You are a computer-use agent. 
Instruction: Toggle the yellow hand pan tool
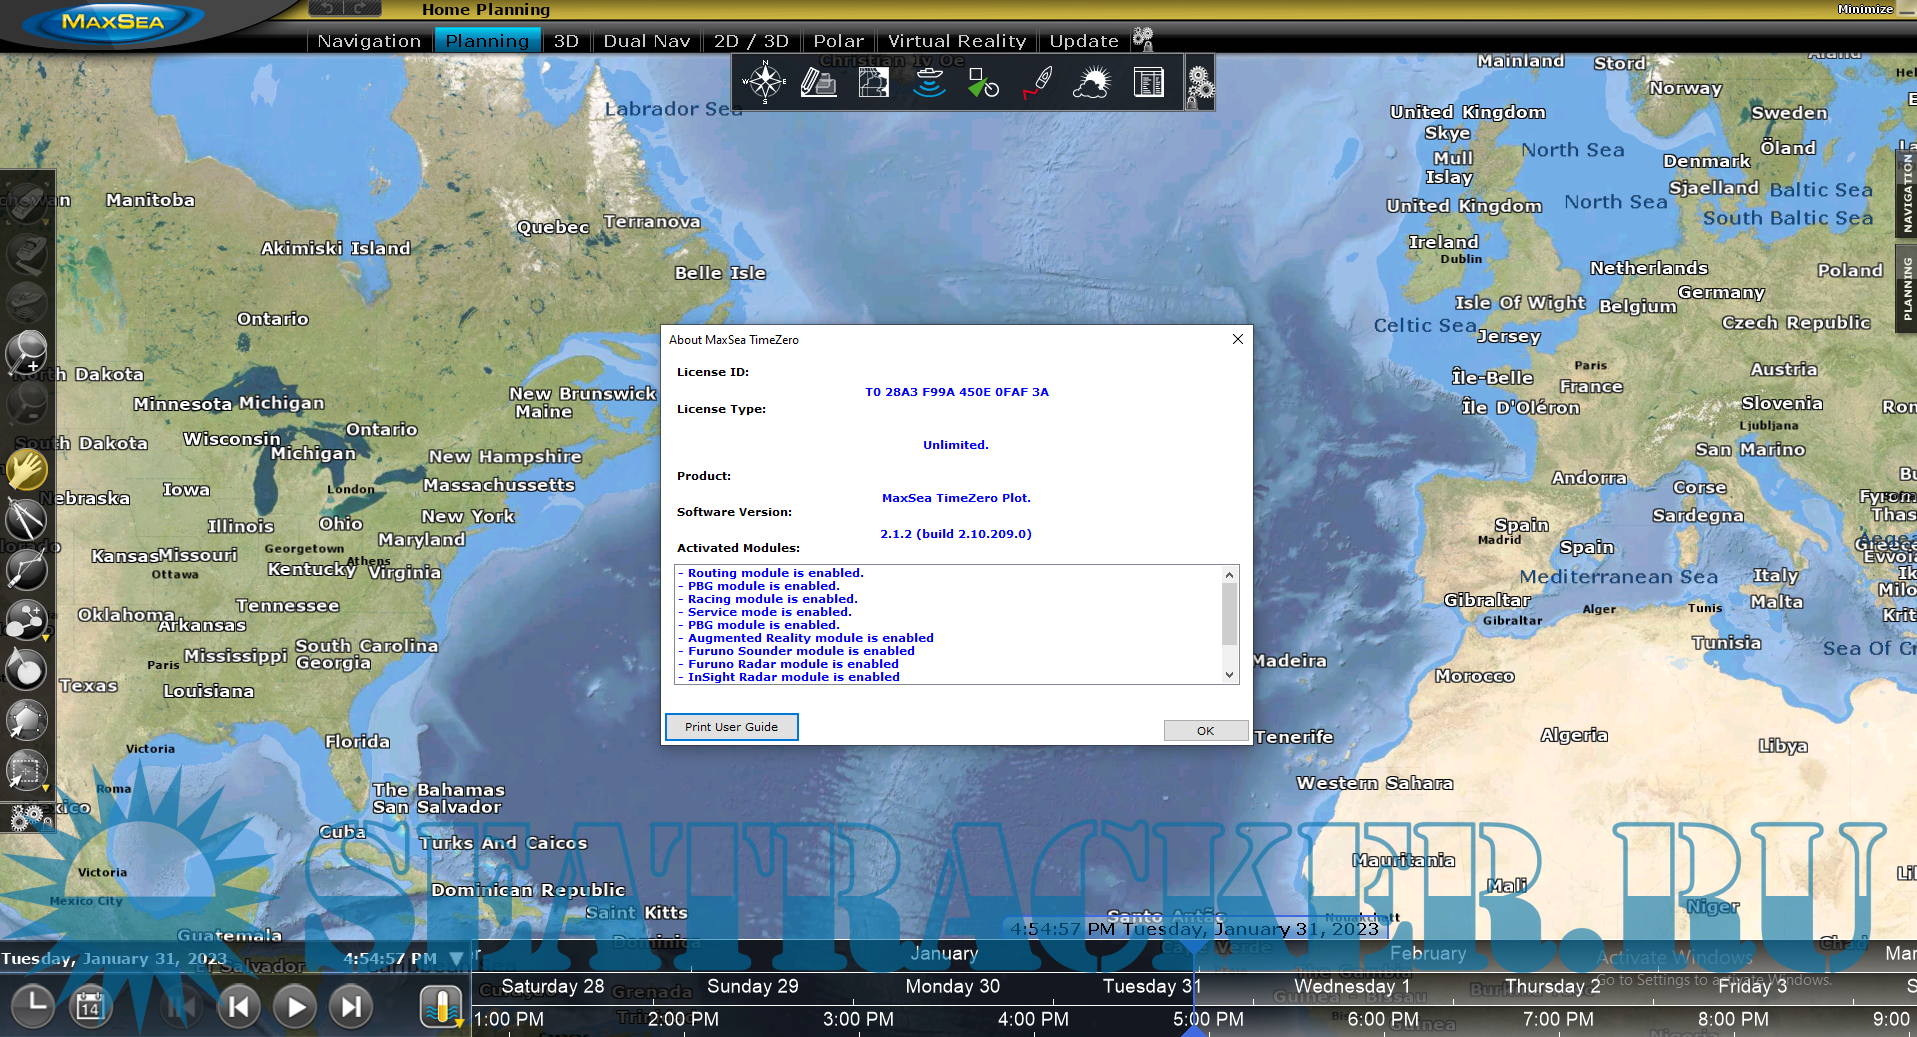[x=26, y=468]
